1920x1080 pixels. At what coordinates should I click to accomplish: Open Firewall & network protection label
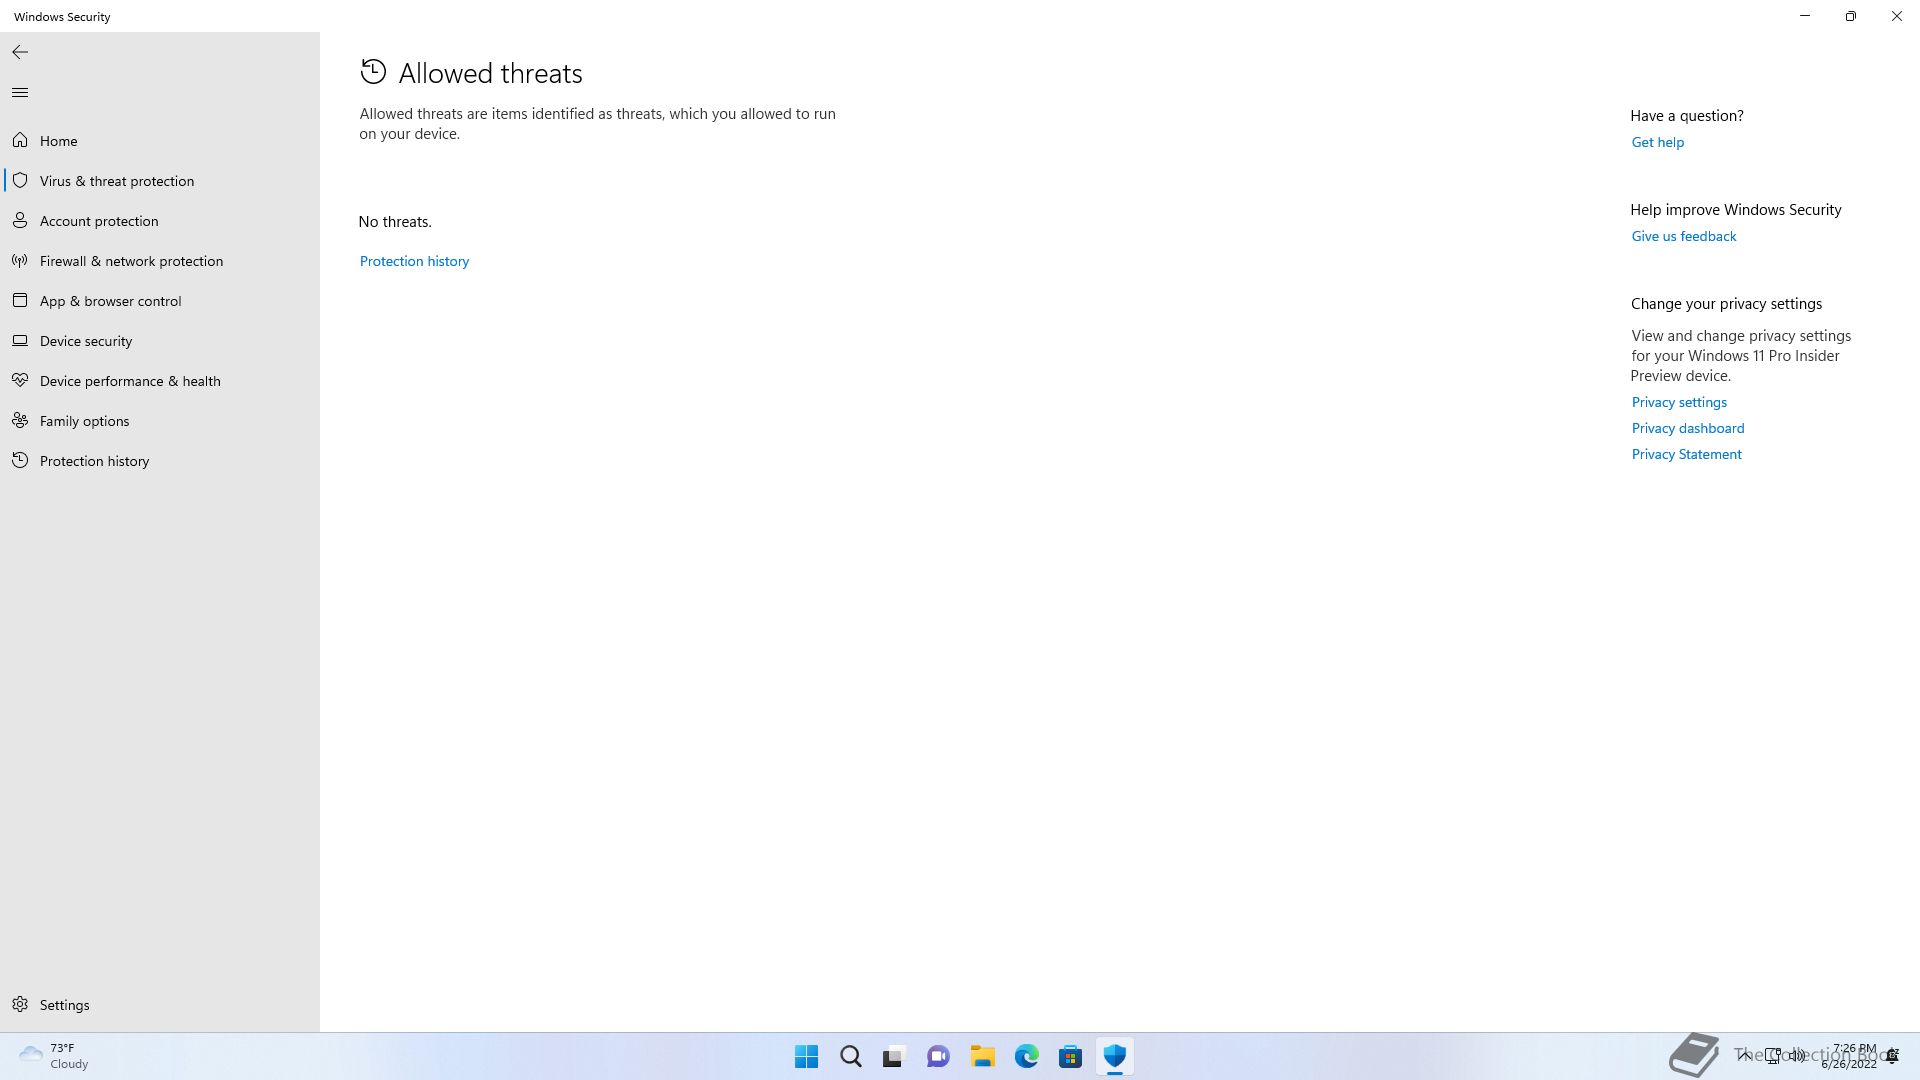132,261
